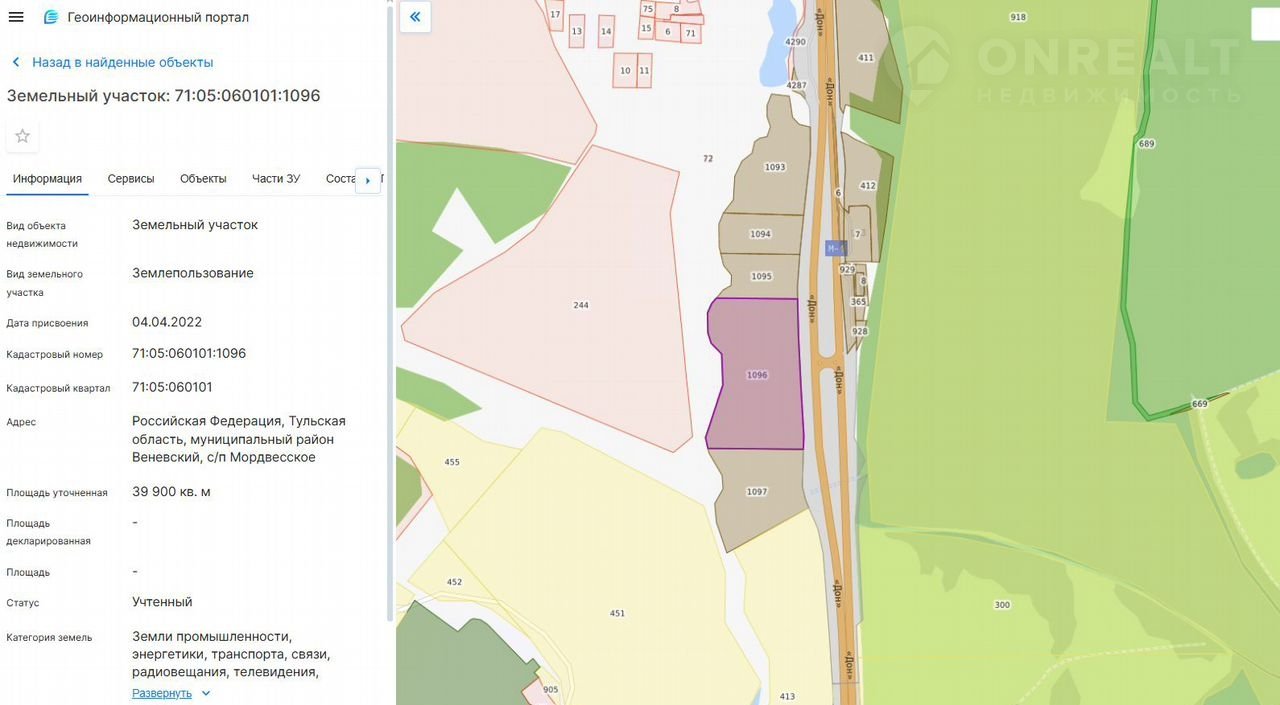Select highlighted parcel 1096 on map
The image size is (1280, 705).
(756, 375)
